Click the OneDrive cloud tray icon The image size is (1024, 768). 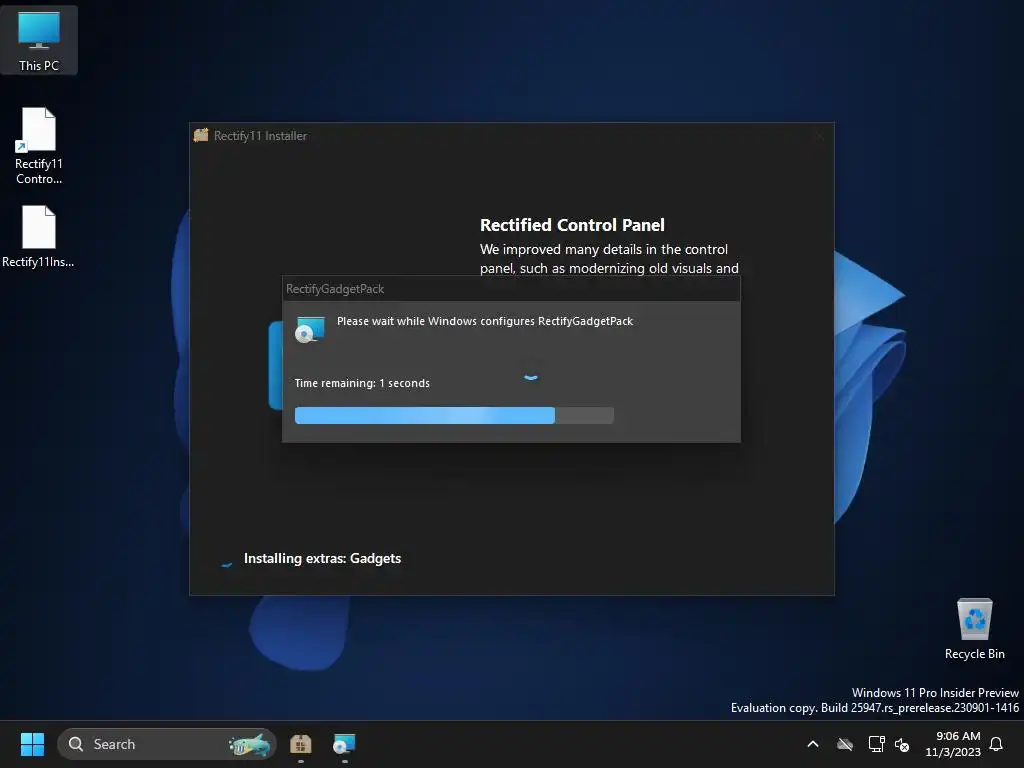coord(845,744)
